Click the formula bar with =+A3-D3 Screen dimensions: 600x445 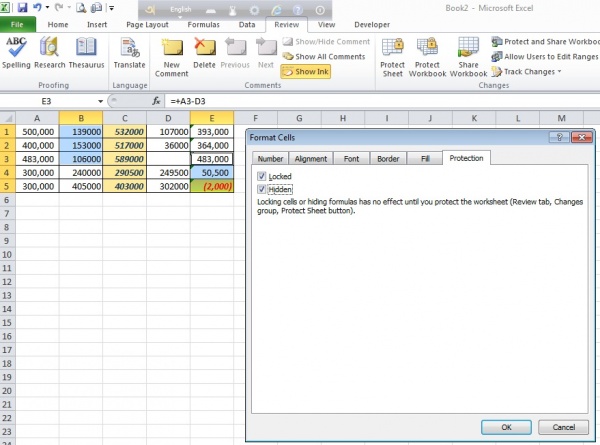coord(383,101)
